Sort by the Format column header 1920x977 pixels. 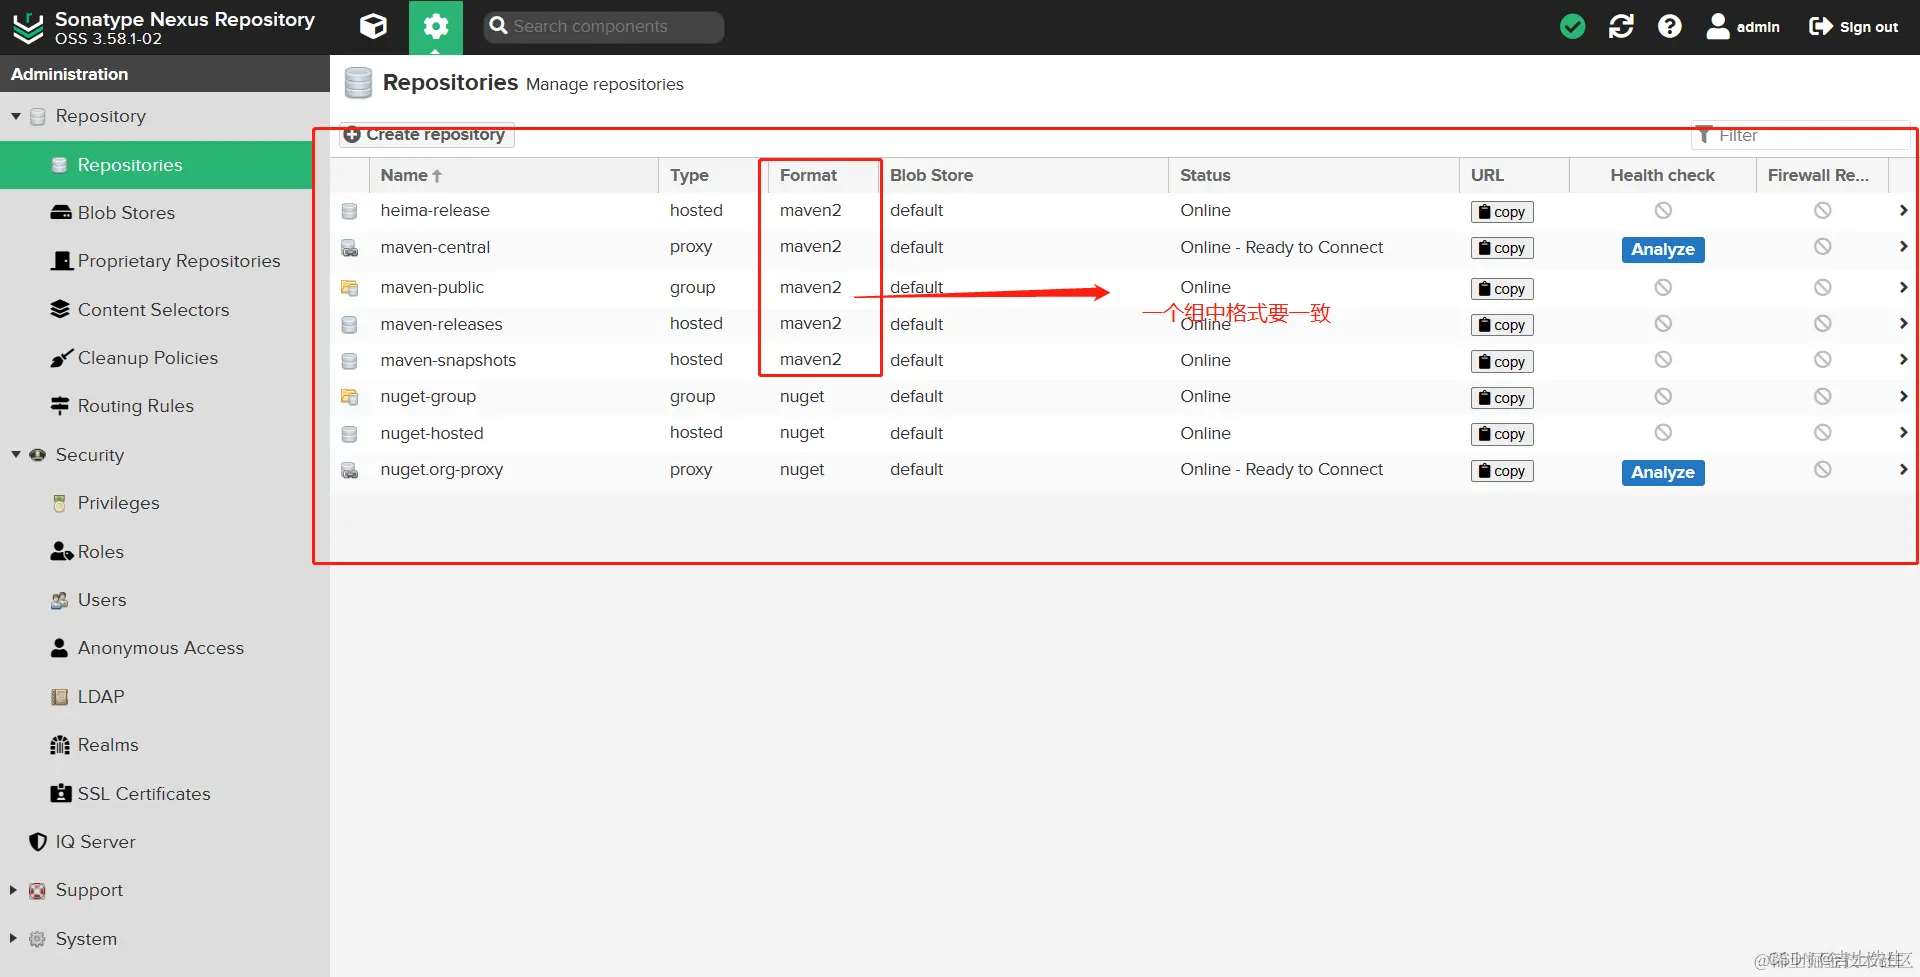(823, 175)
